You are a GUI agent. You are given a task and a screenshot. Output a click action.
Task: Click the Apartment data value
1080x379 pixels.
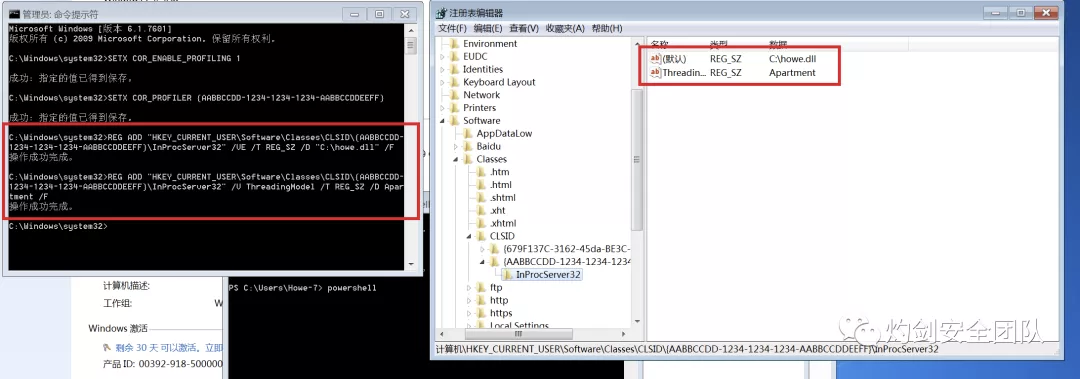point(792,72)
